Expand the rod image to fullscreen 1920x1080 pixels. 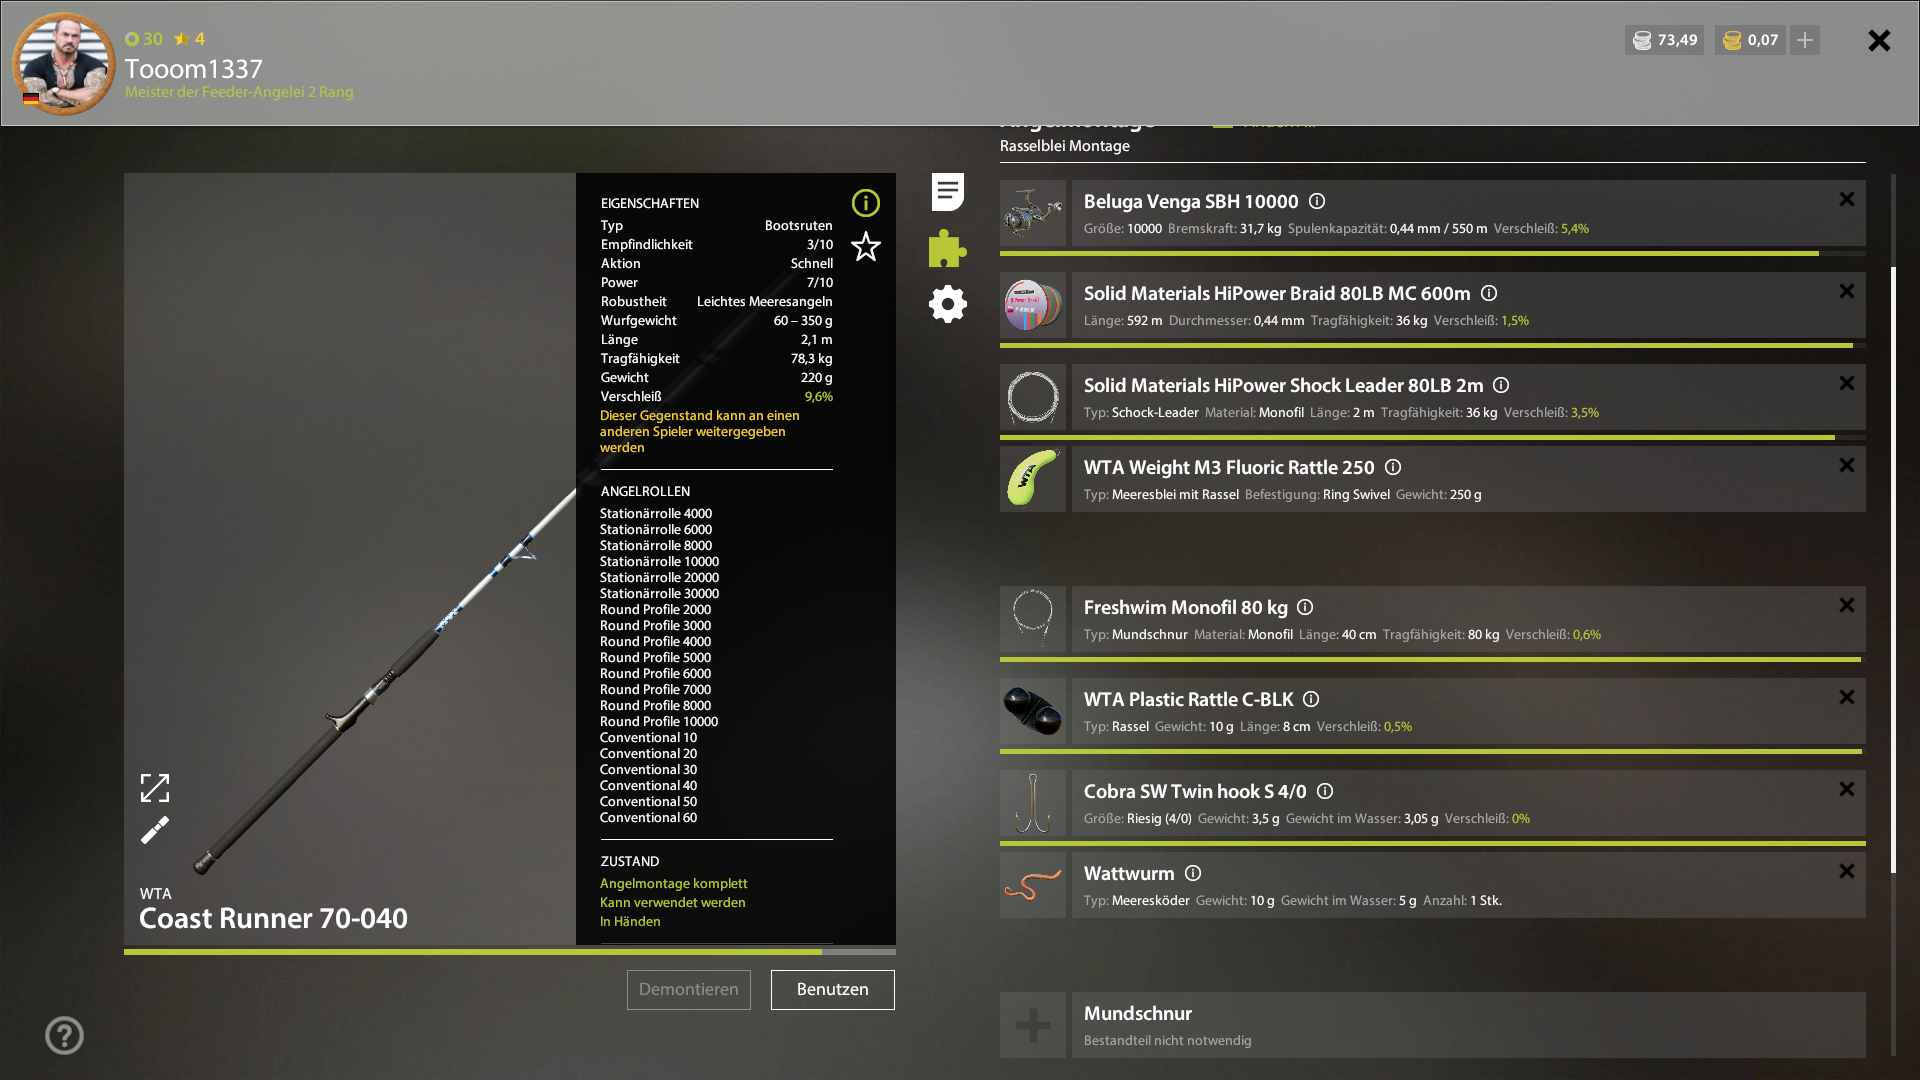click(x=155, y=788)
